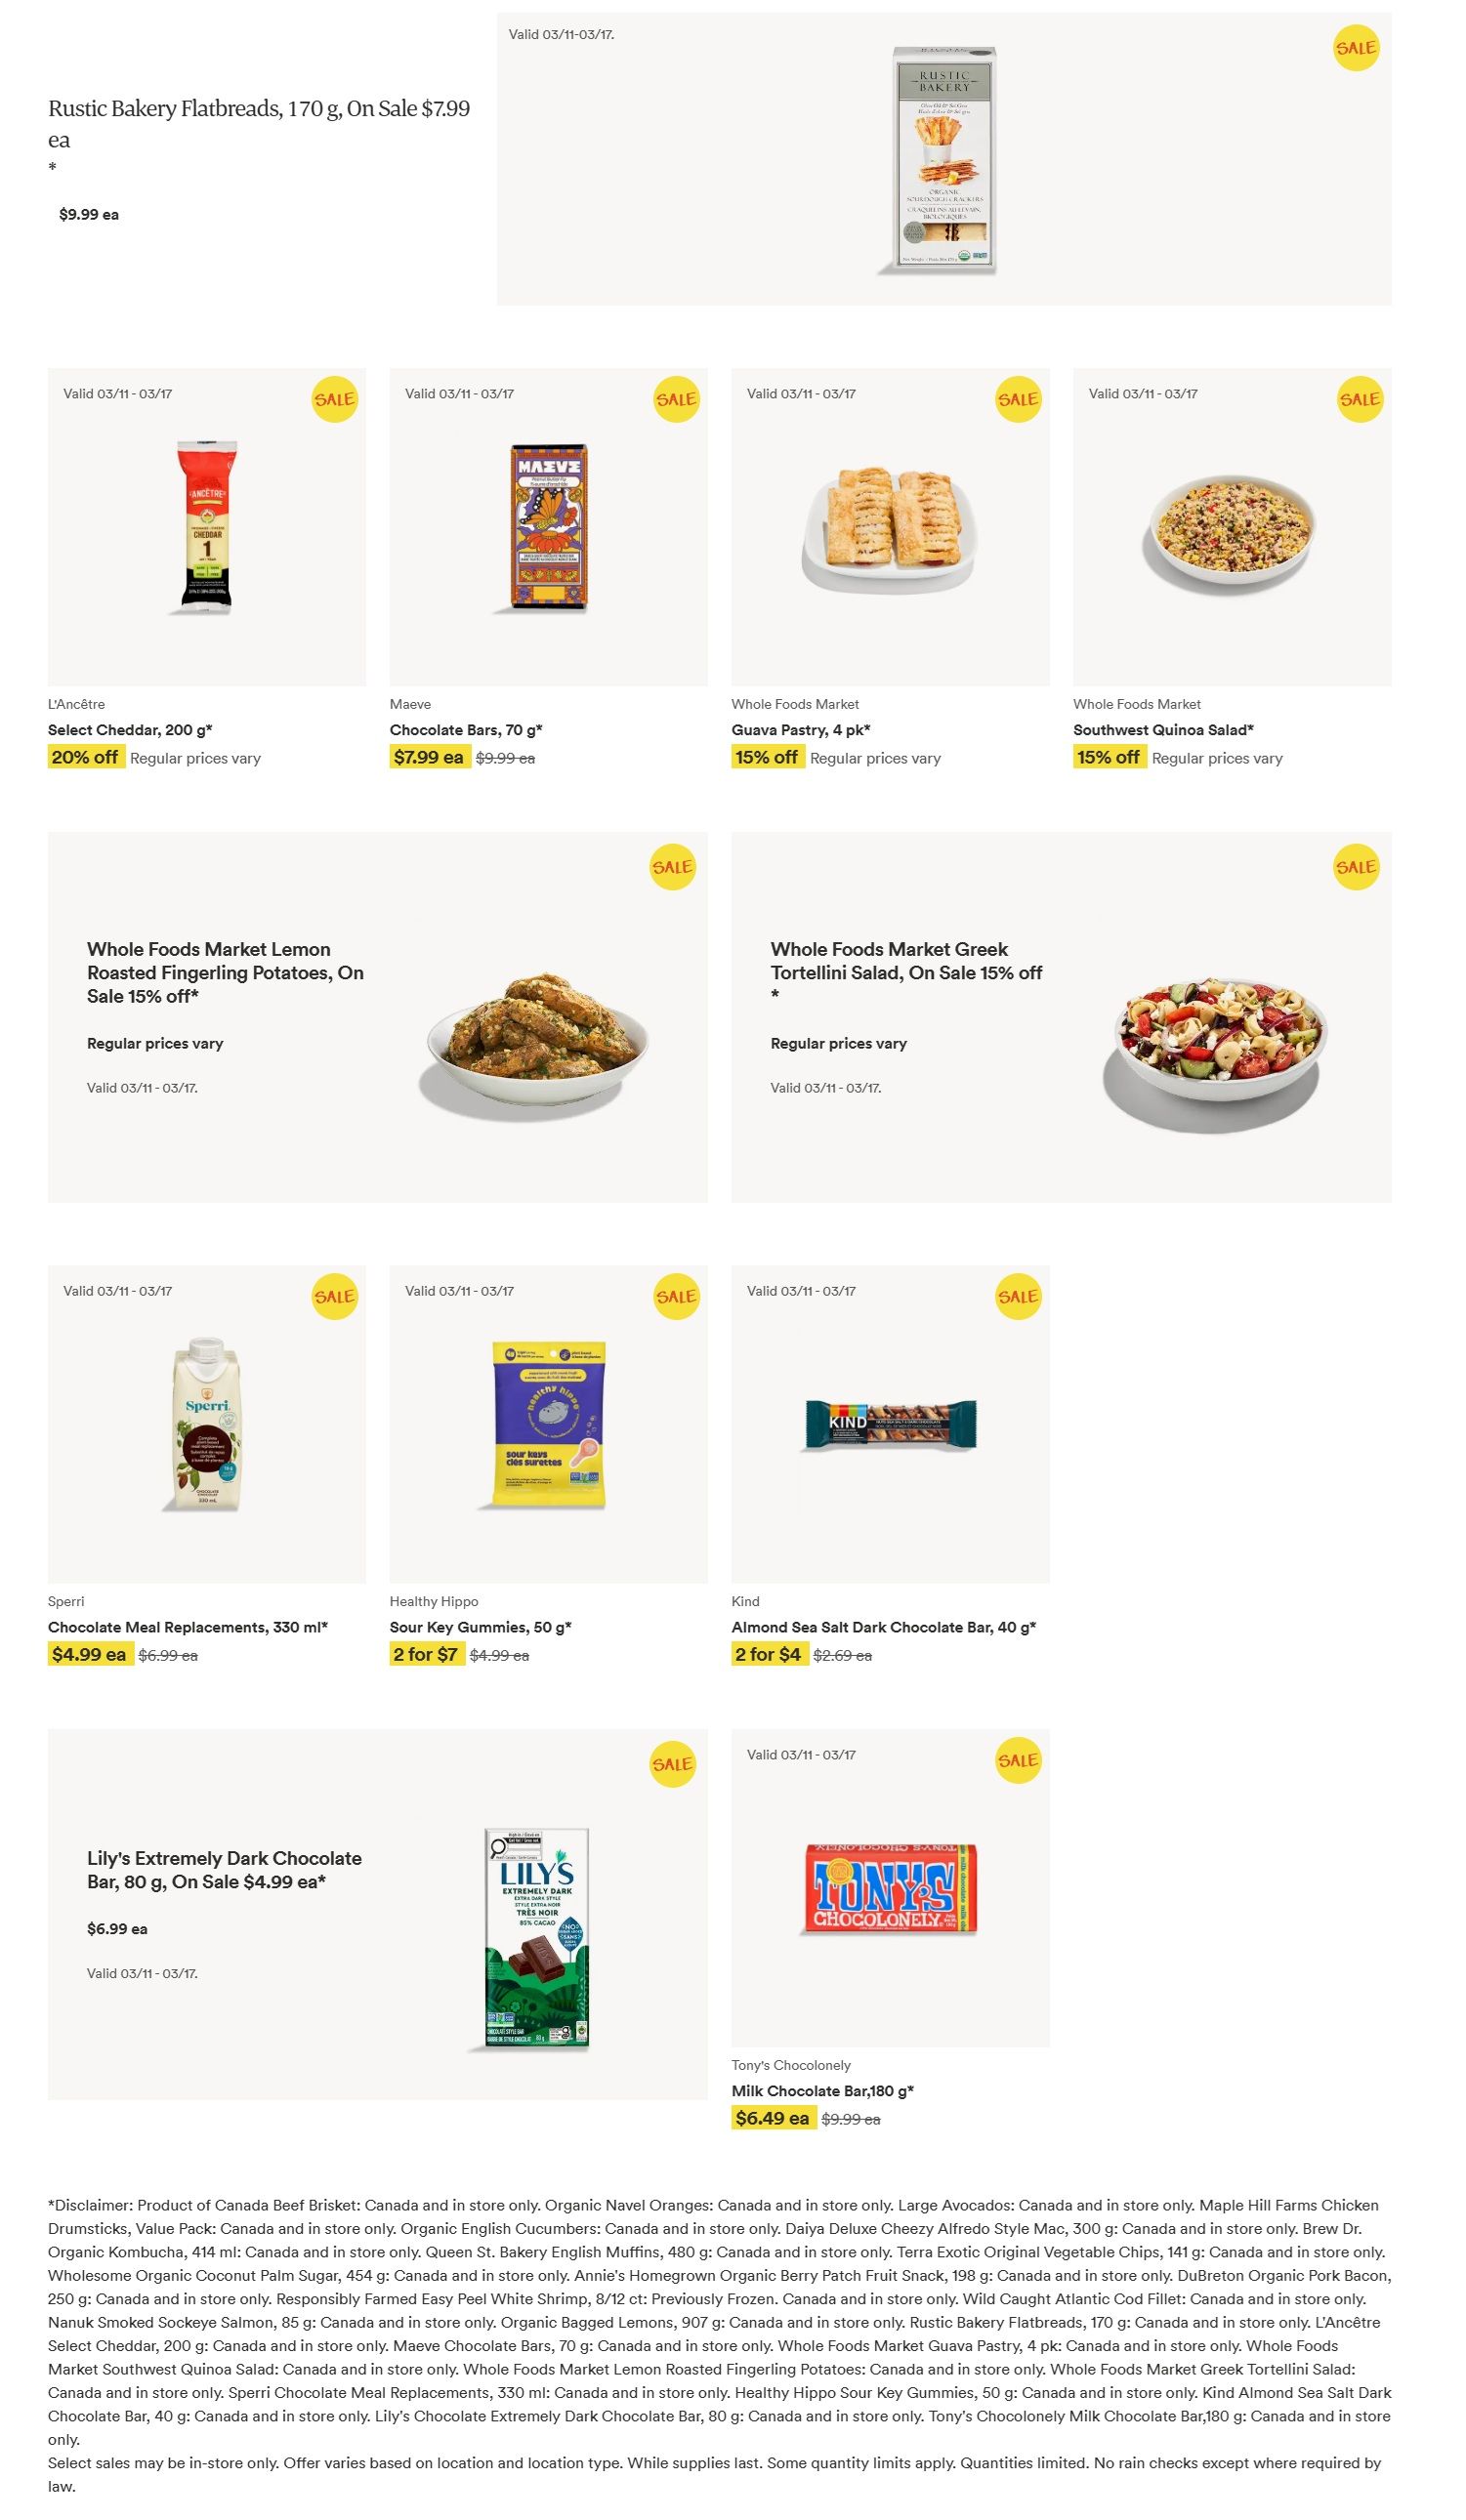Open the Guava Pastry, 4 pk link
The width and height of the screenshot is (1466, 2520).
click(800, 730)
